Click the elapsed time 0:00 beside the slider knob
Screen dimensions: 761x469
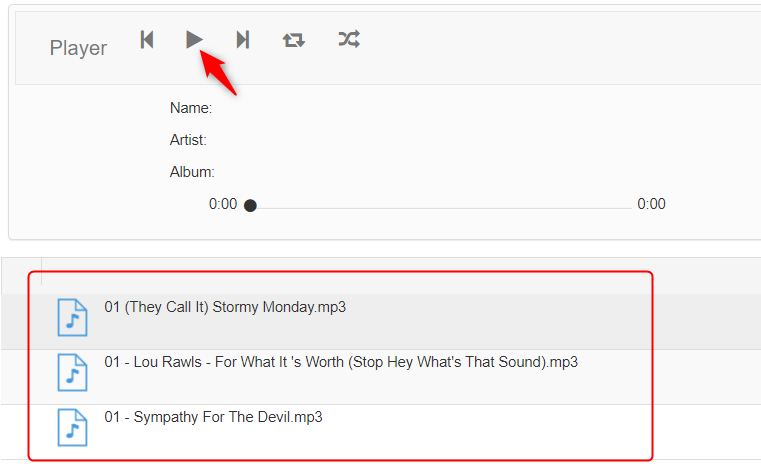click(223, 204)
